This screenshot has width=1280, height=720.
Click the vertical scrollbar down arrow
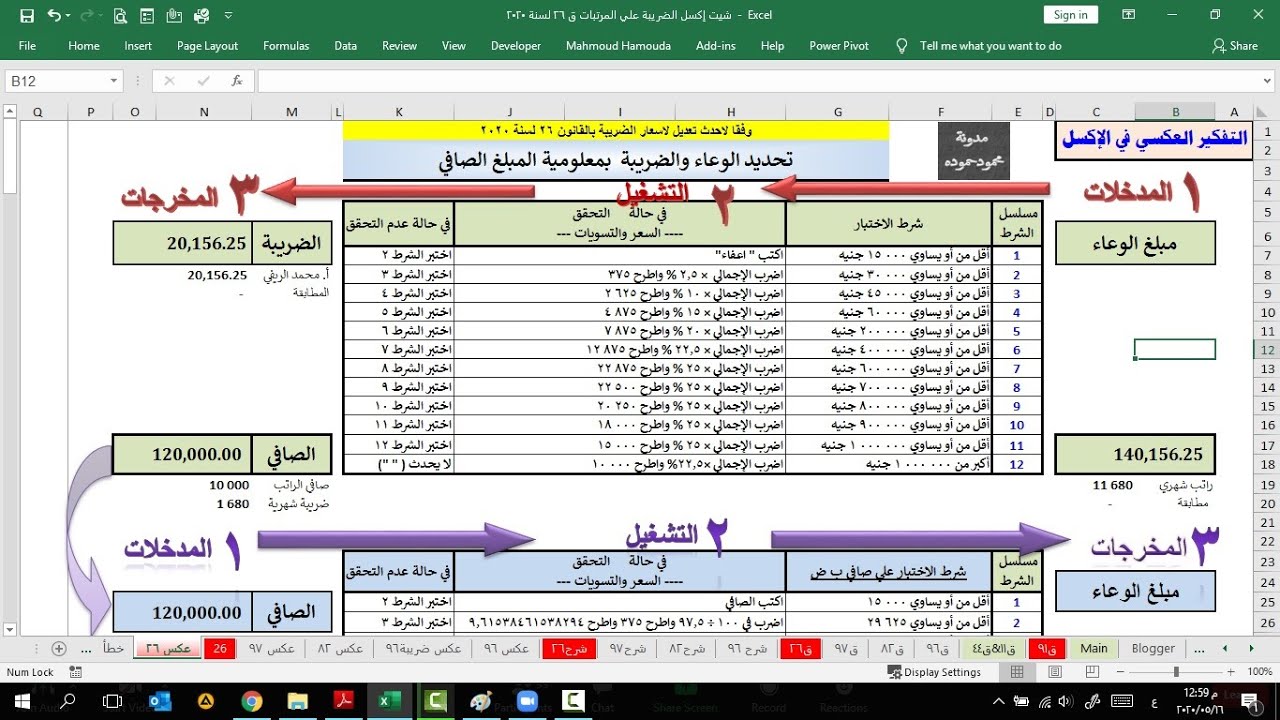(10, 630)
